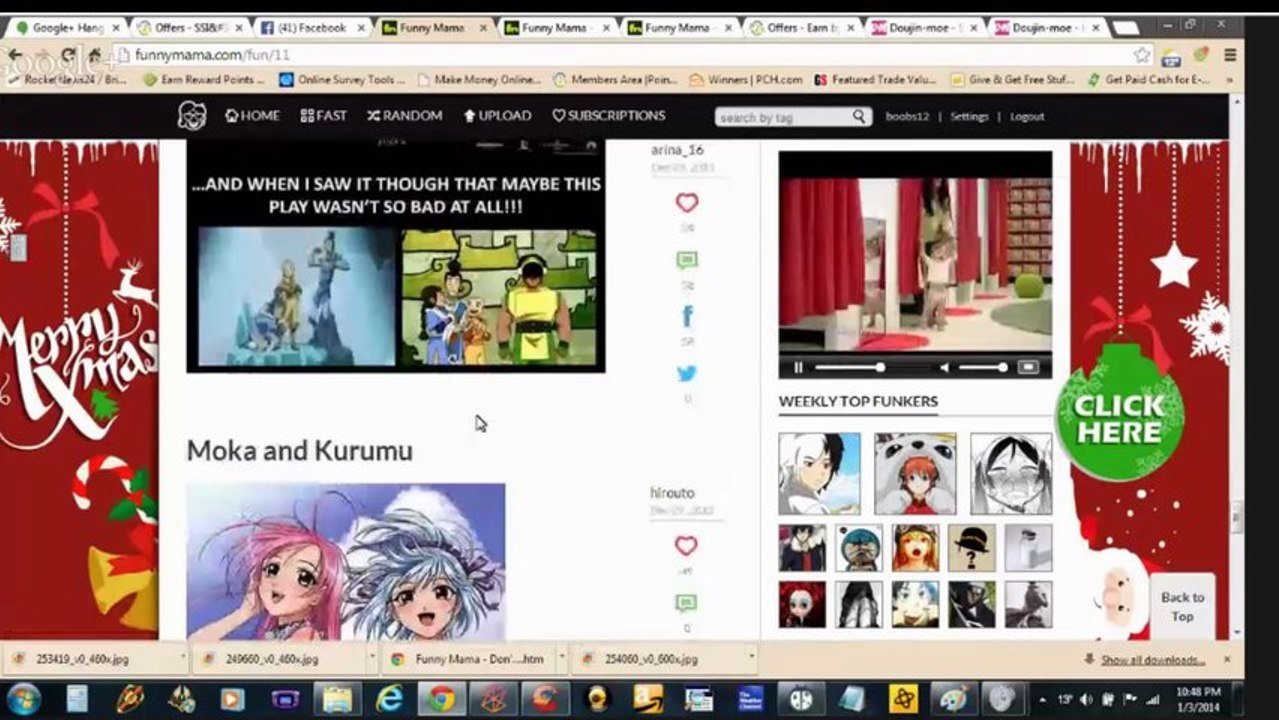The height and width of the screenshot is (720, 1279).
Task: Open a RANDOM post
Action: pyautogui.click(x=404, y=116)
